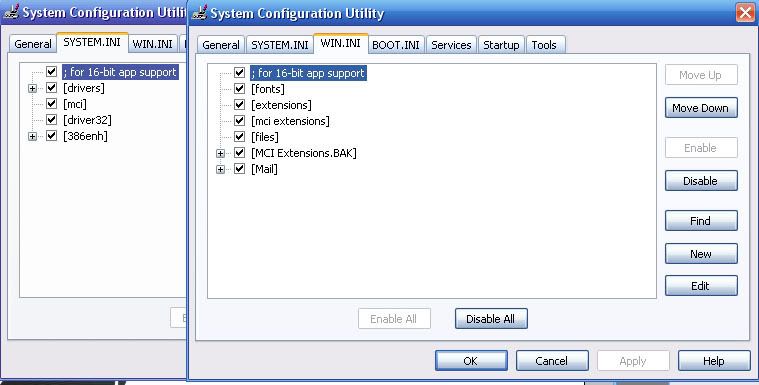Toggle the [extensions] checkbox
This screenshot has width=759, height=385.
(x=239, y=105)
